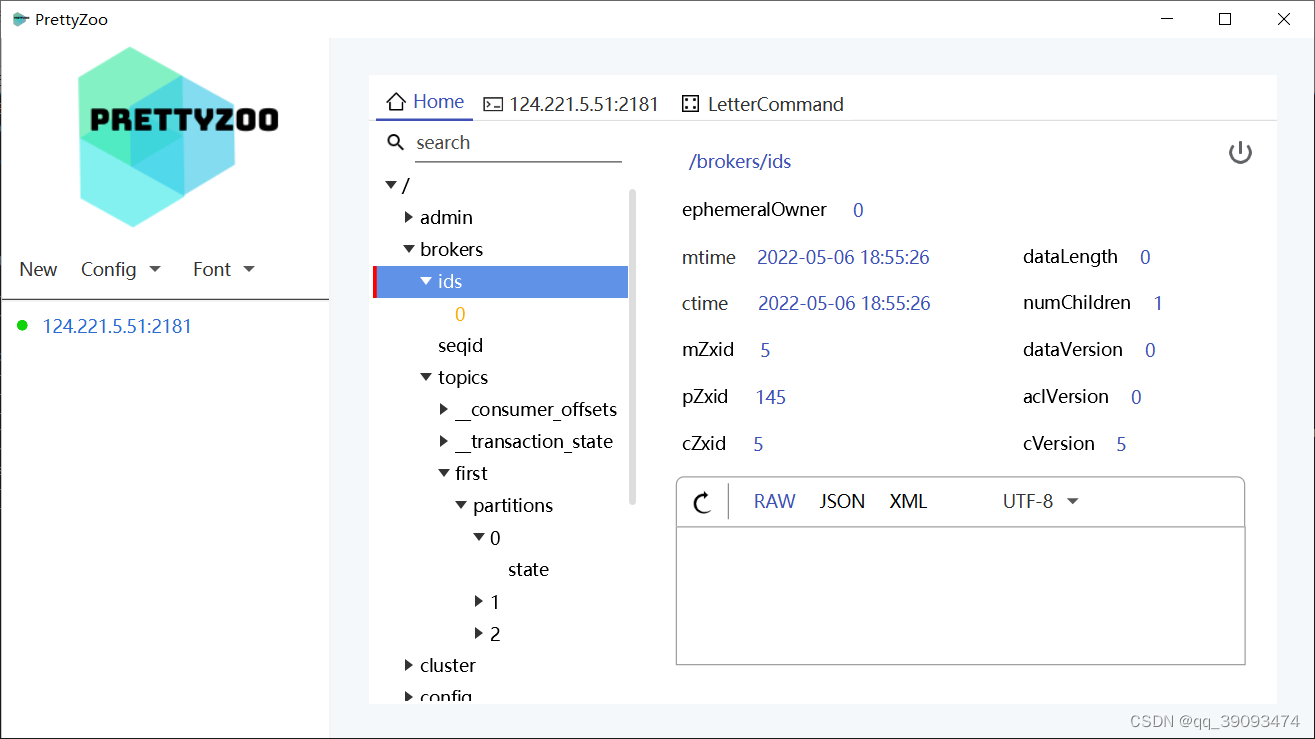Image resolution: width=1315 pixels, height=739 pixels.
Task: Click the search magnifier icon
Action: click(396, 143)
